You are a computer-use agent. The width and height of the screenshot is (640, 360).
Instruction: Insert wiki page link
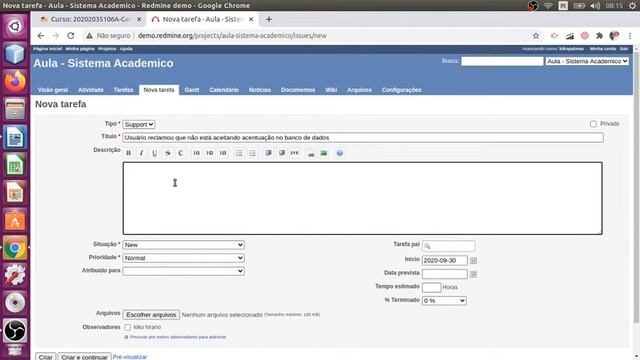pos(311,153)
